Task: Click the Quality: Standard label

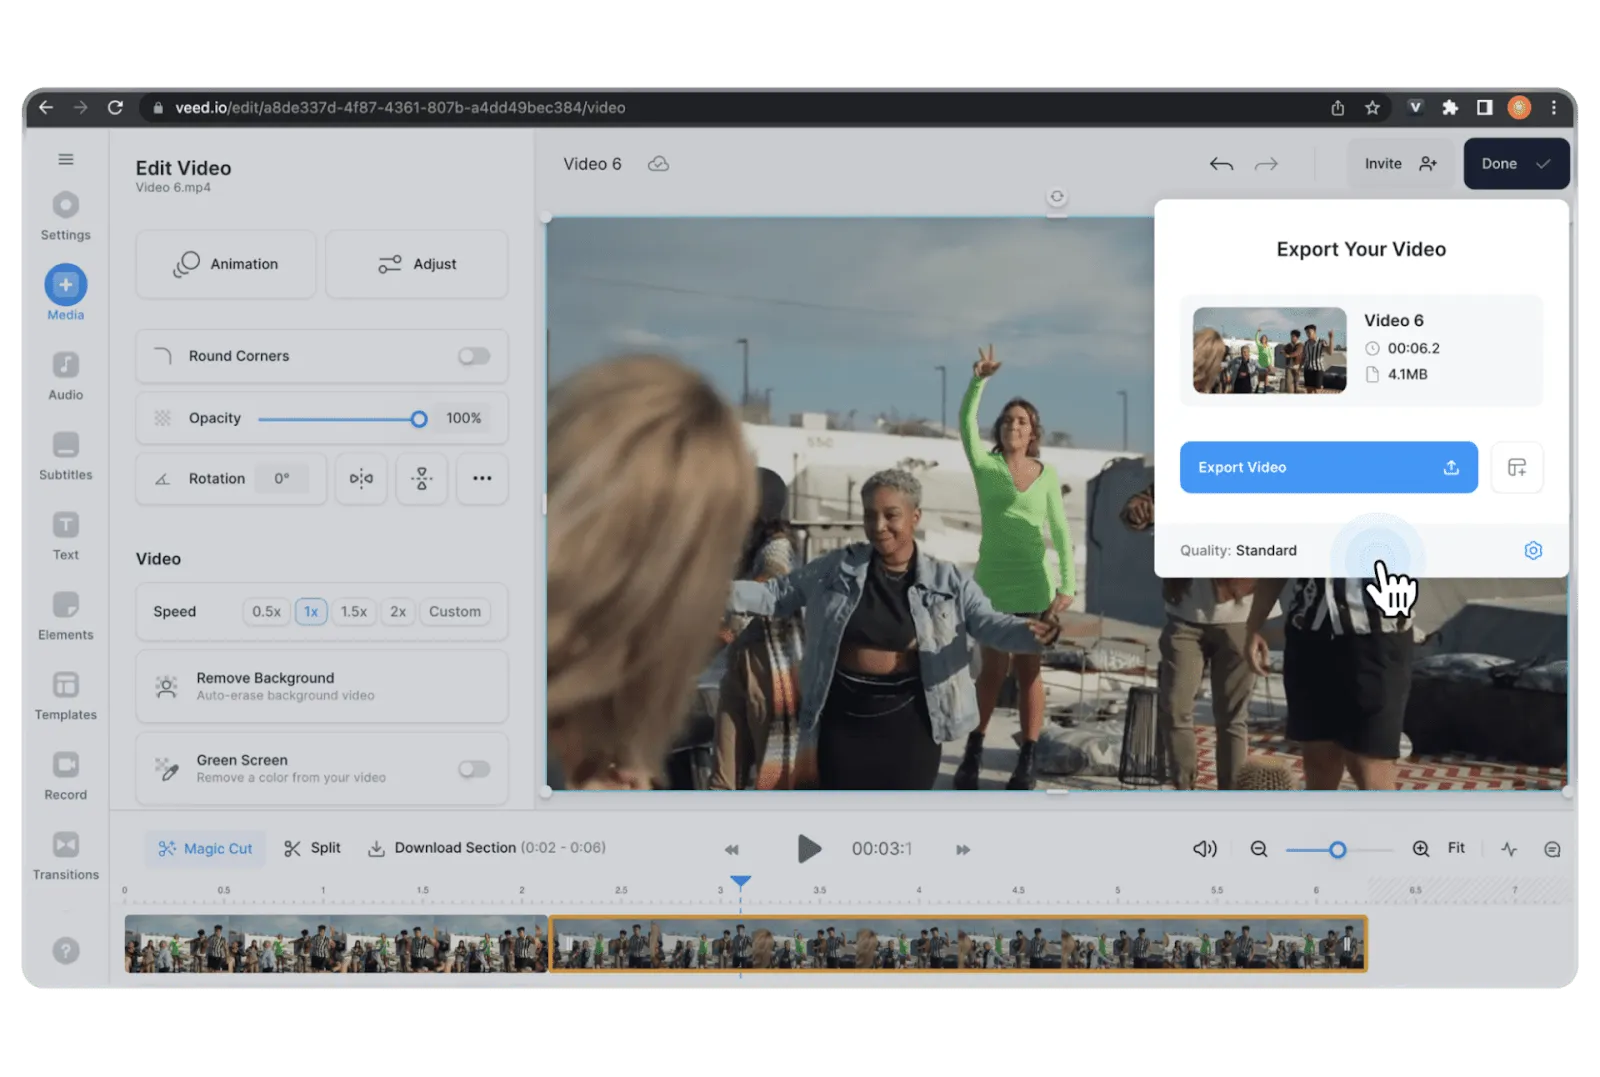Action: pyautogui.click(x=1238, y=550)
